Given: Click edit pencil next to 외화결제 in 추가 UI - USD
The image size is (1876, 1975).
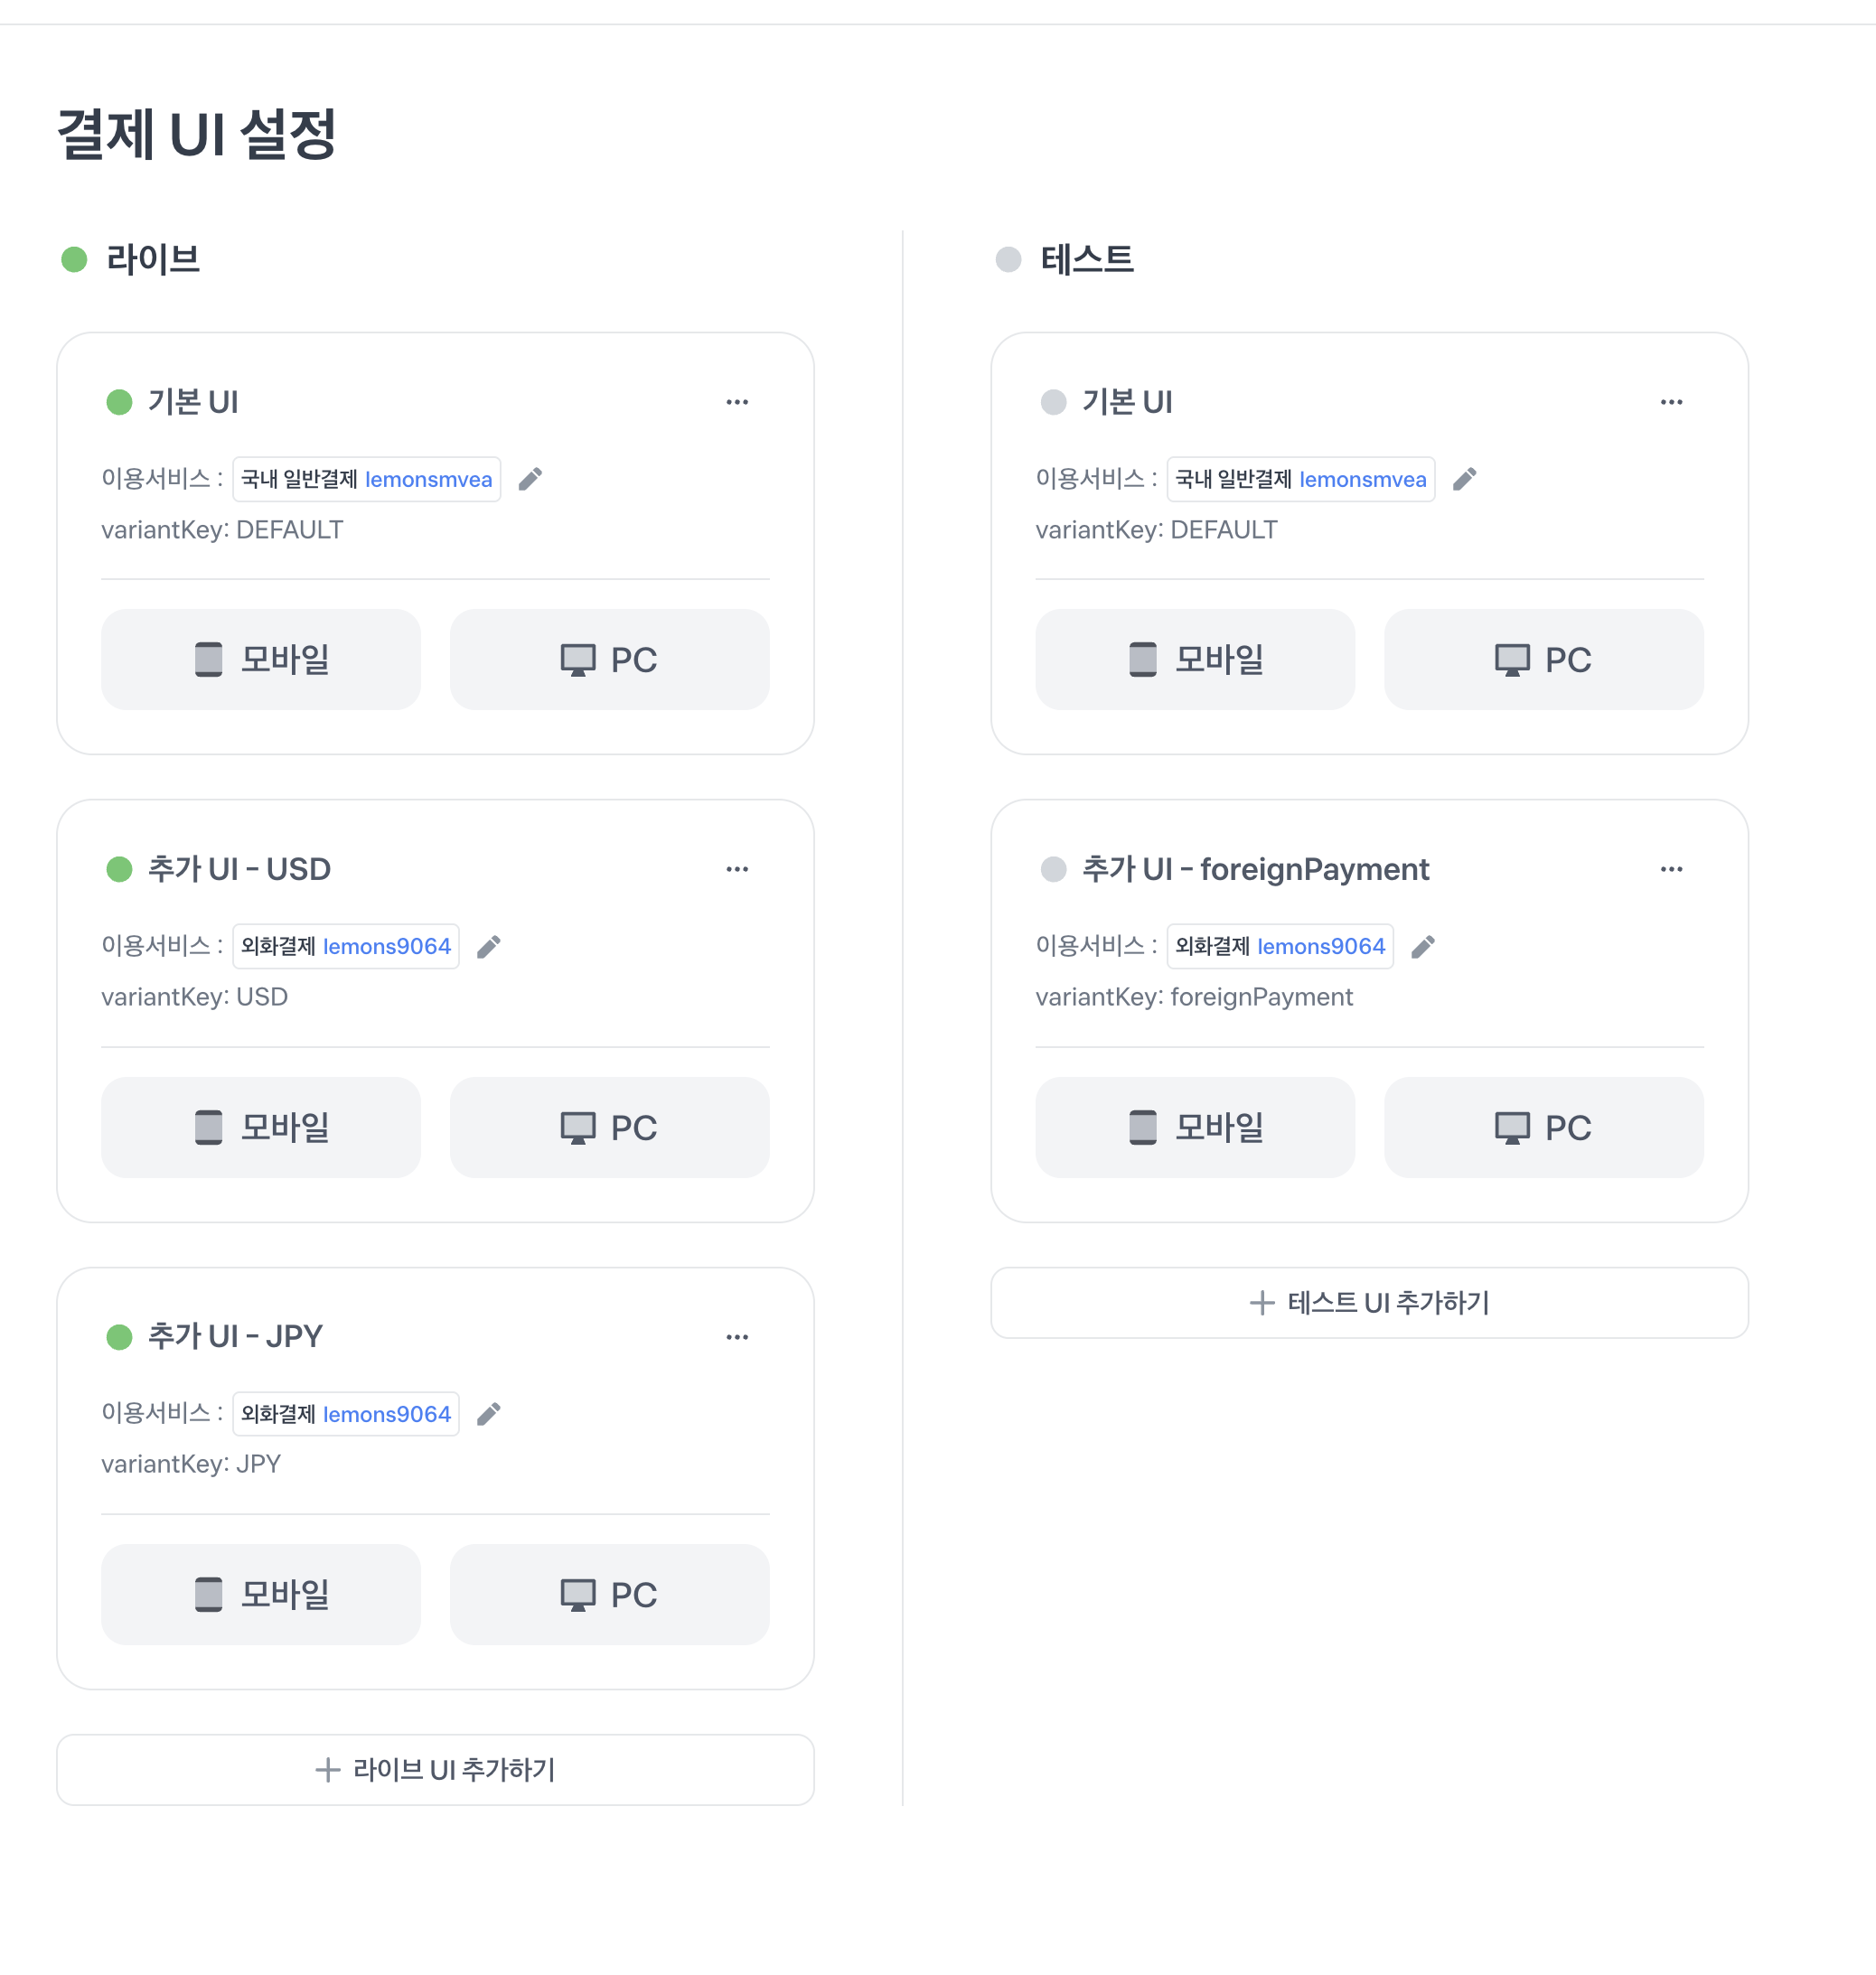Looking at the screenshot, I should [x=488, y=946].
